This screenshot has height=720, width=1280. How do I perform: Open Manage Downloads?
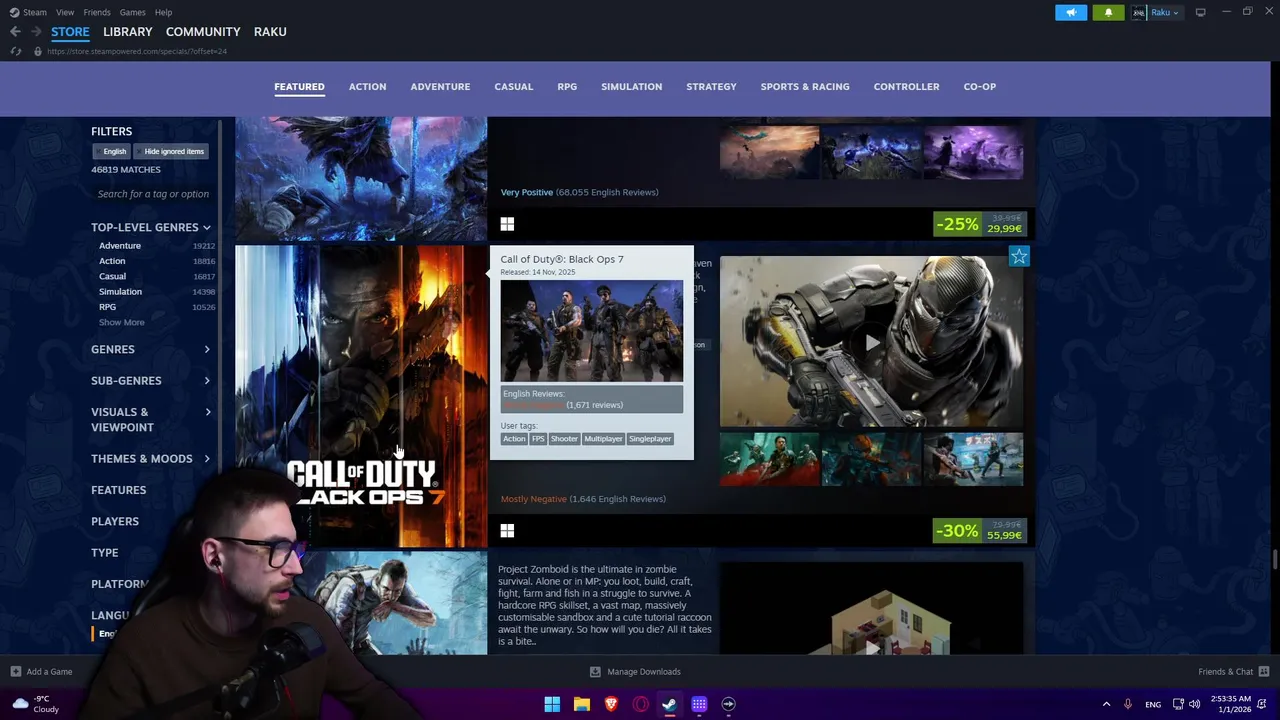[635, 672]
